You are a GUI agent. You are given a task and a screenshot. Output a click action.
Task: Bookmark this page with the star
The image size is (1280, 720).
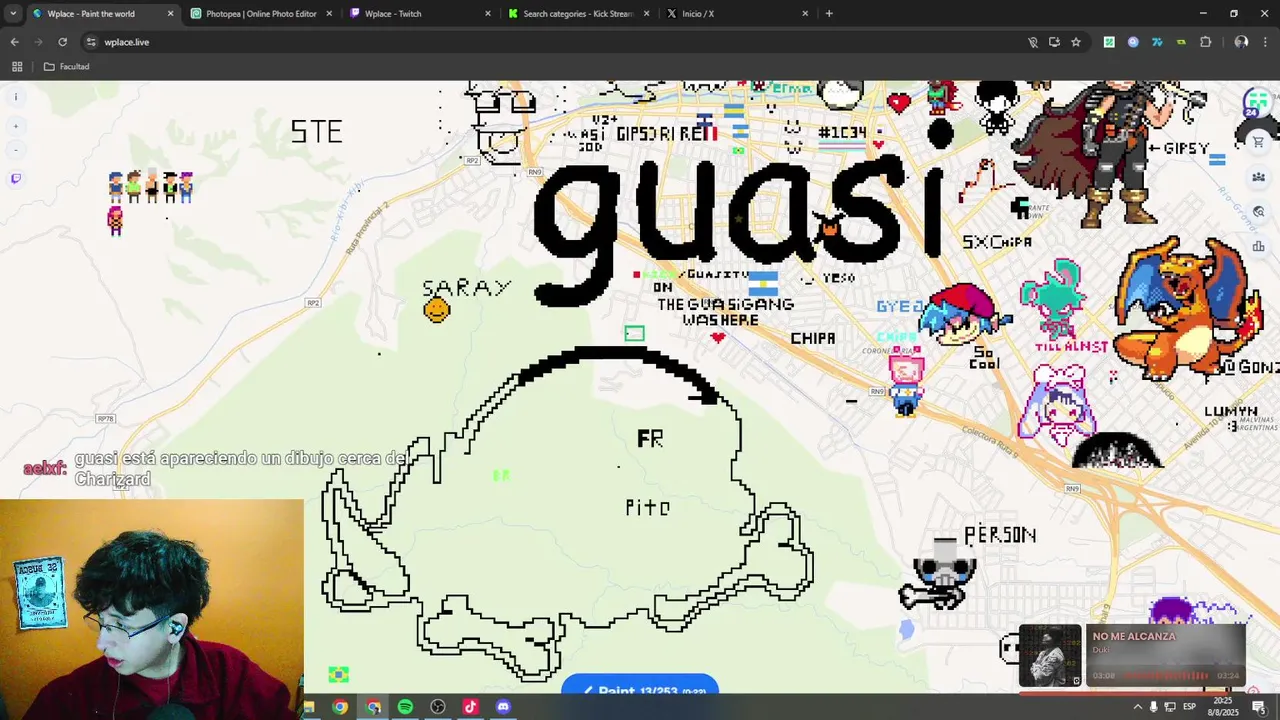[1076, 42]
